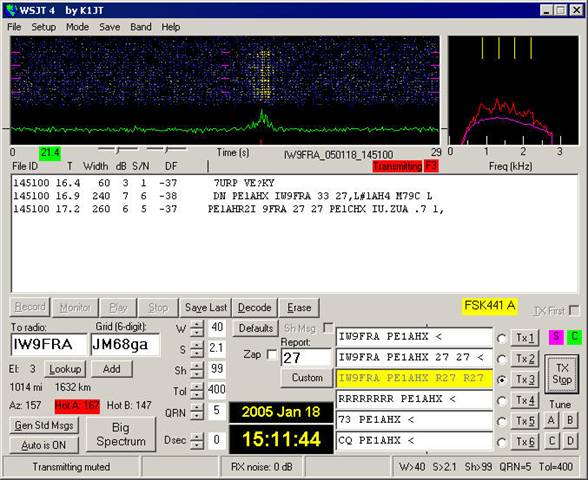The width and height of the screenshot is (588, 480).
Task: Click the FSK441 A mode label
Action: click(x=490, y=306)
